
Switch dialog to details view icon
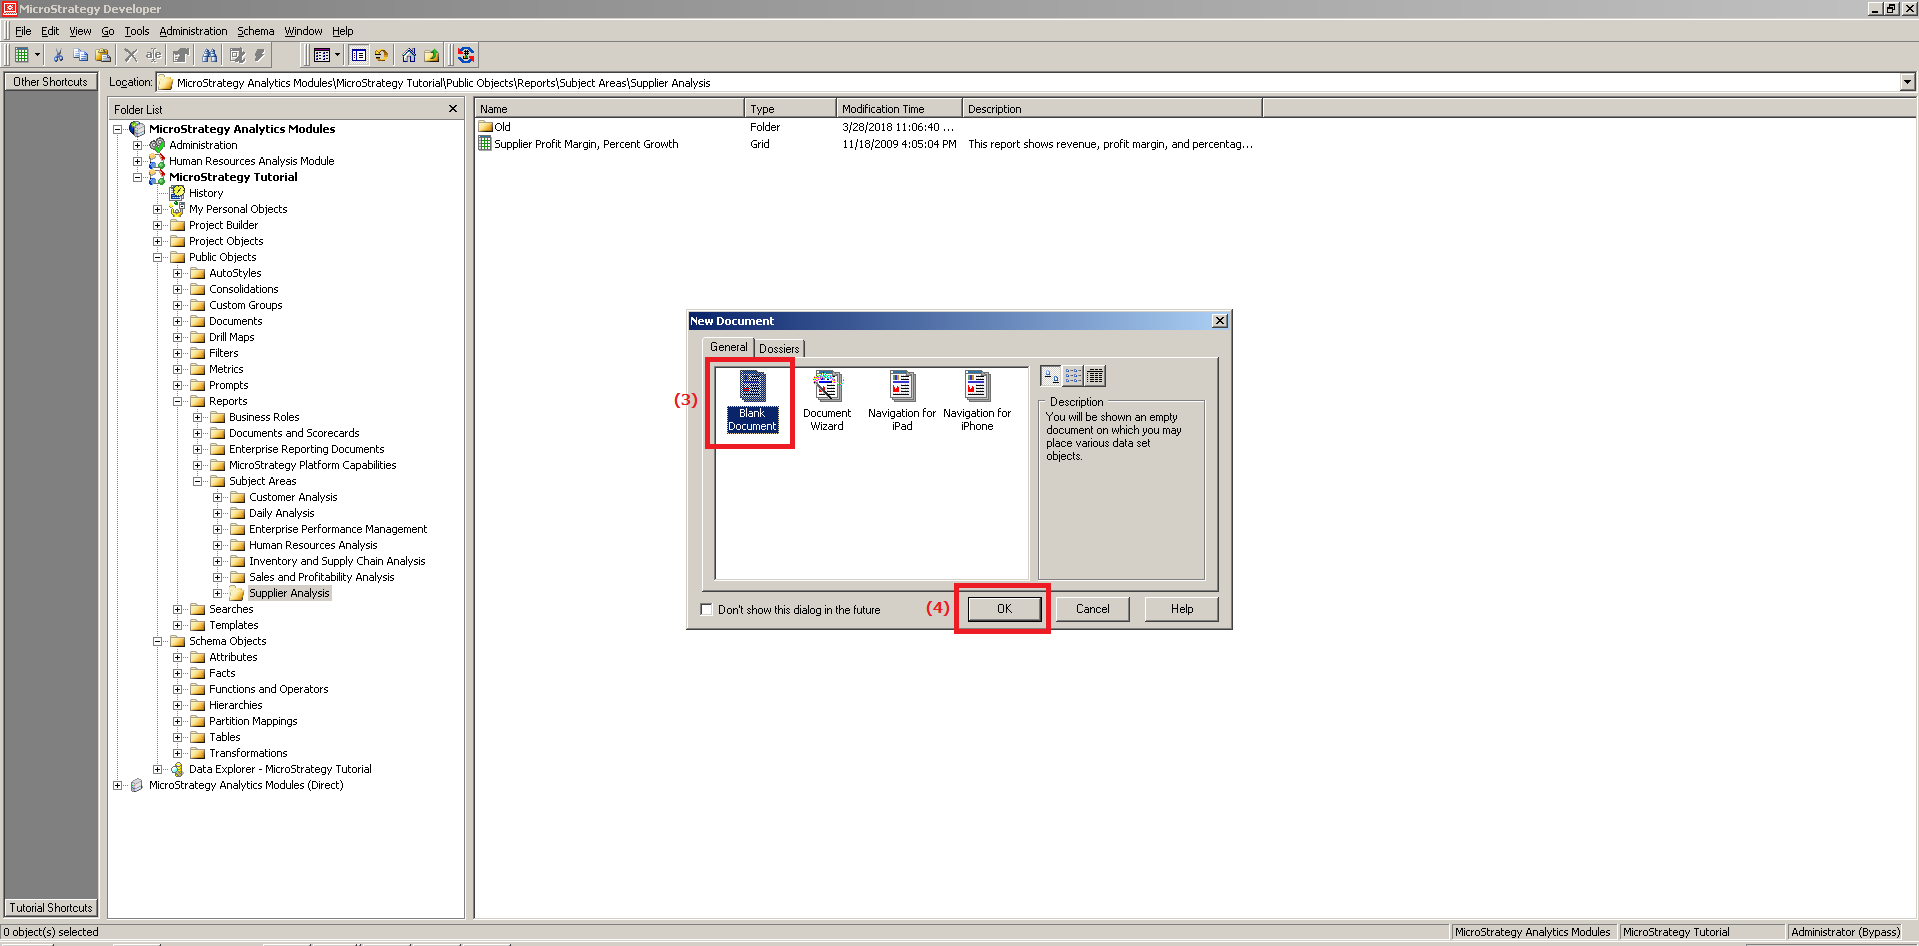pyautogui.click(x=1095, y=376)
